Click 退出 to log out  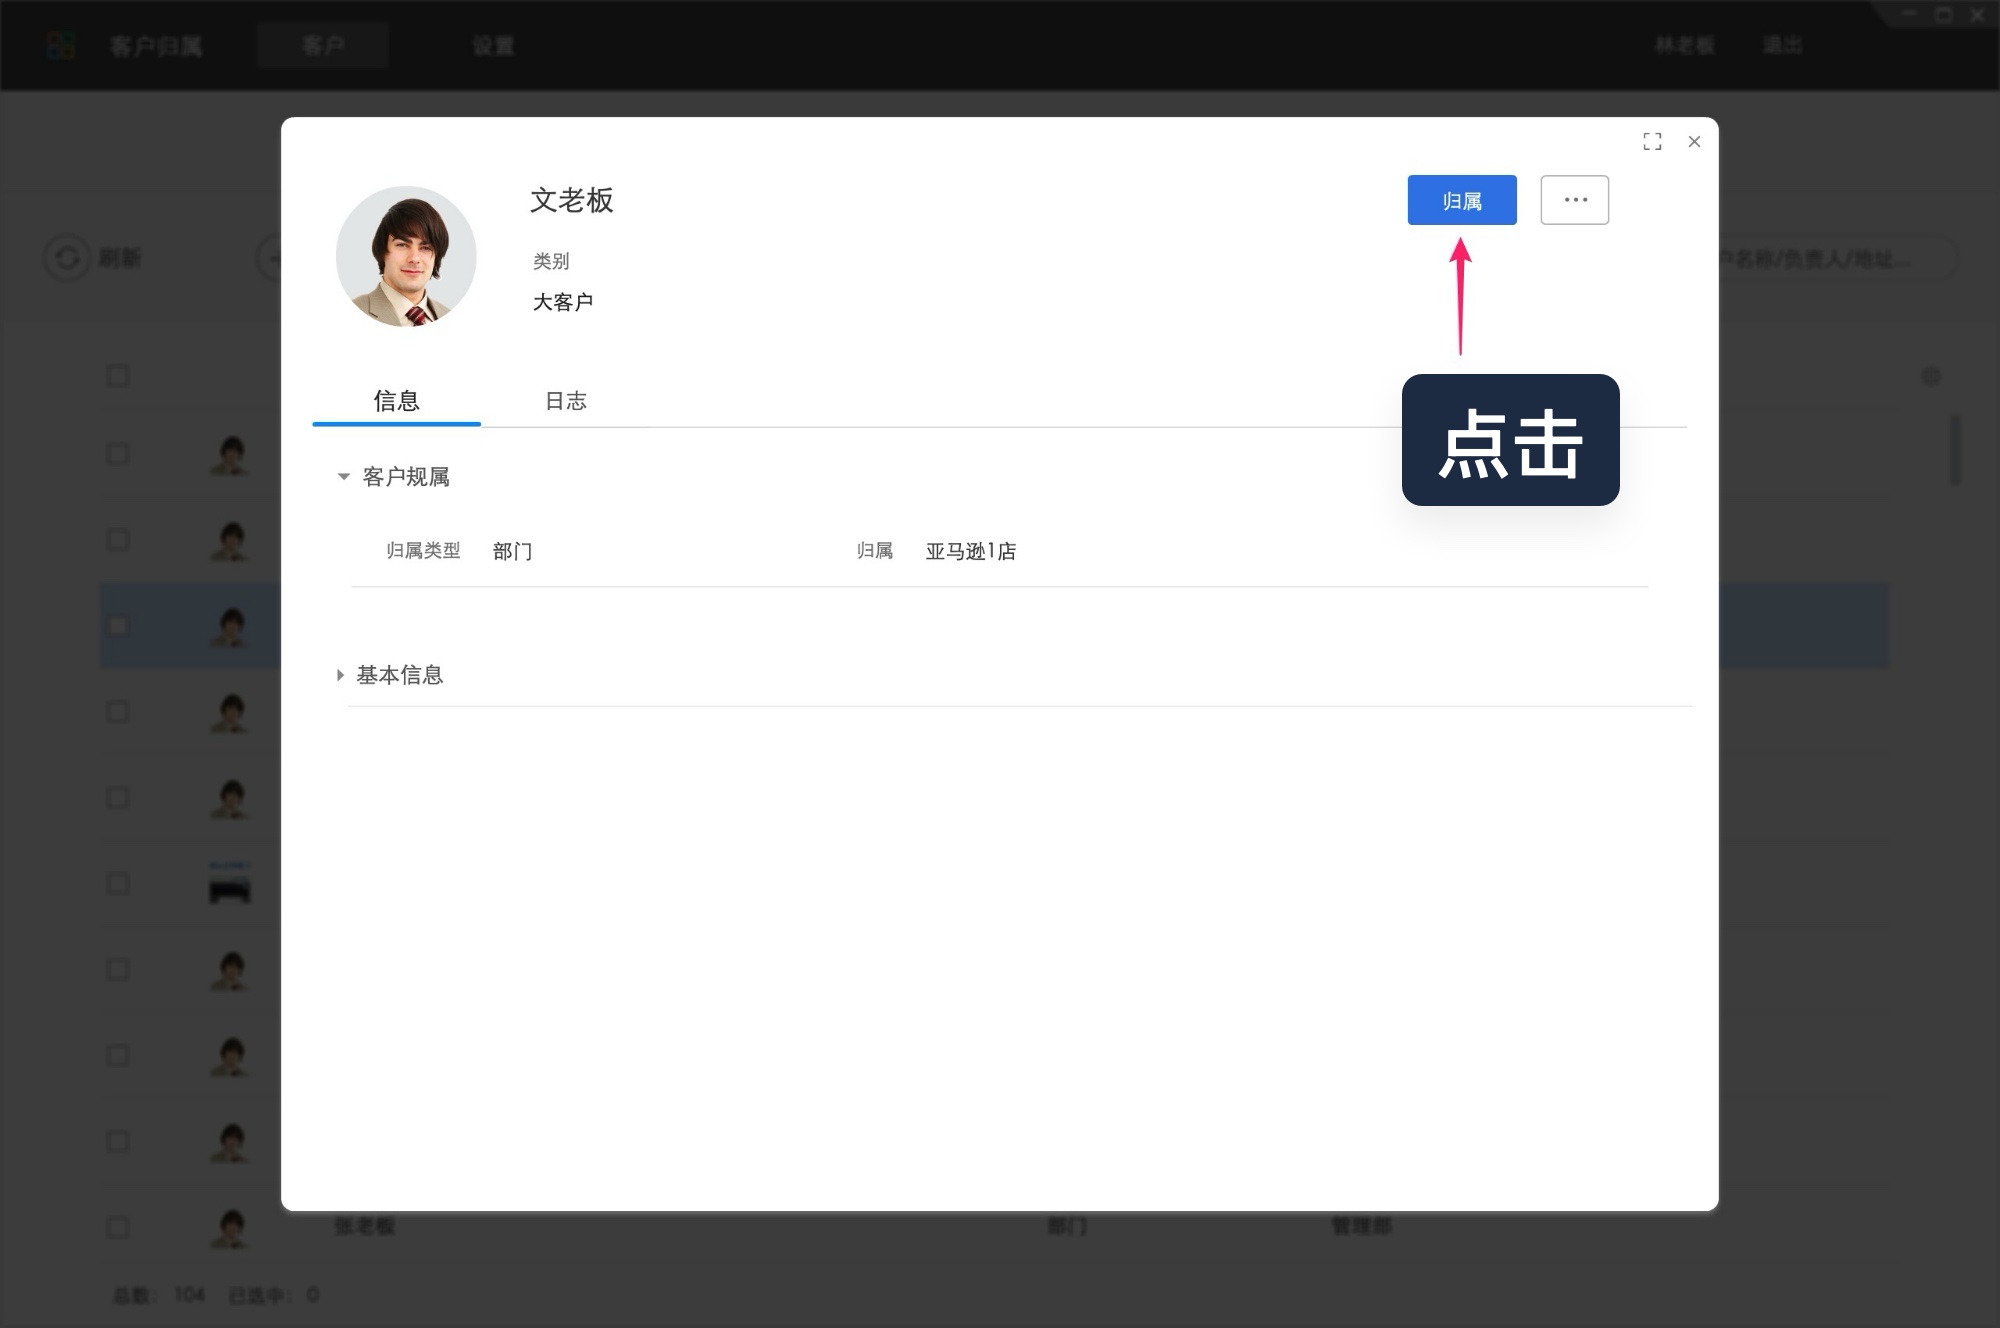click(1784, 45)
